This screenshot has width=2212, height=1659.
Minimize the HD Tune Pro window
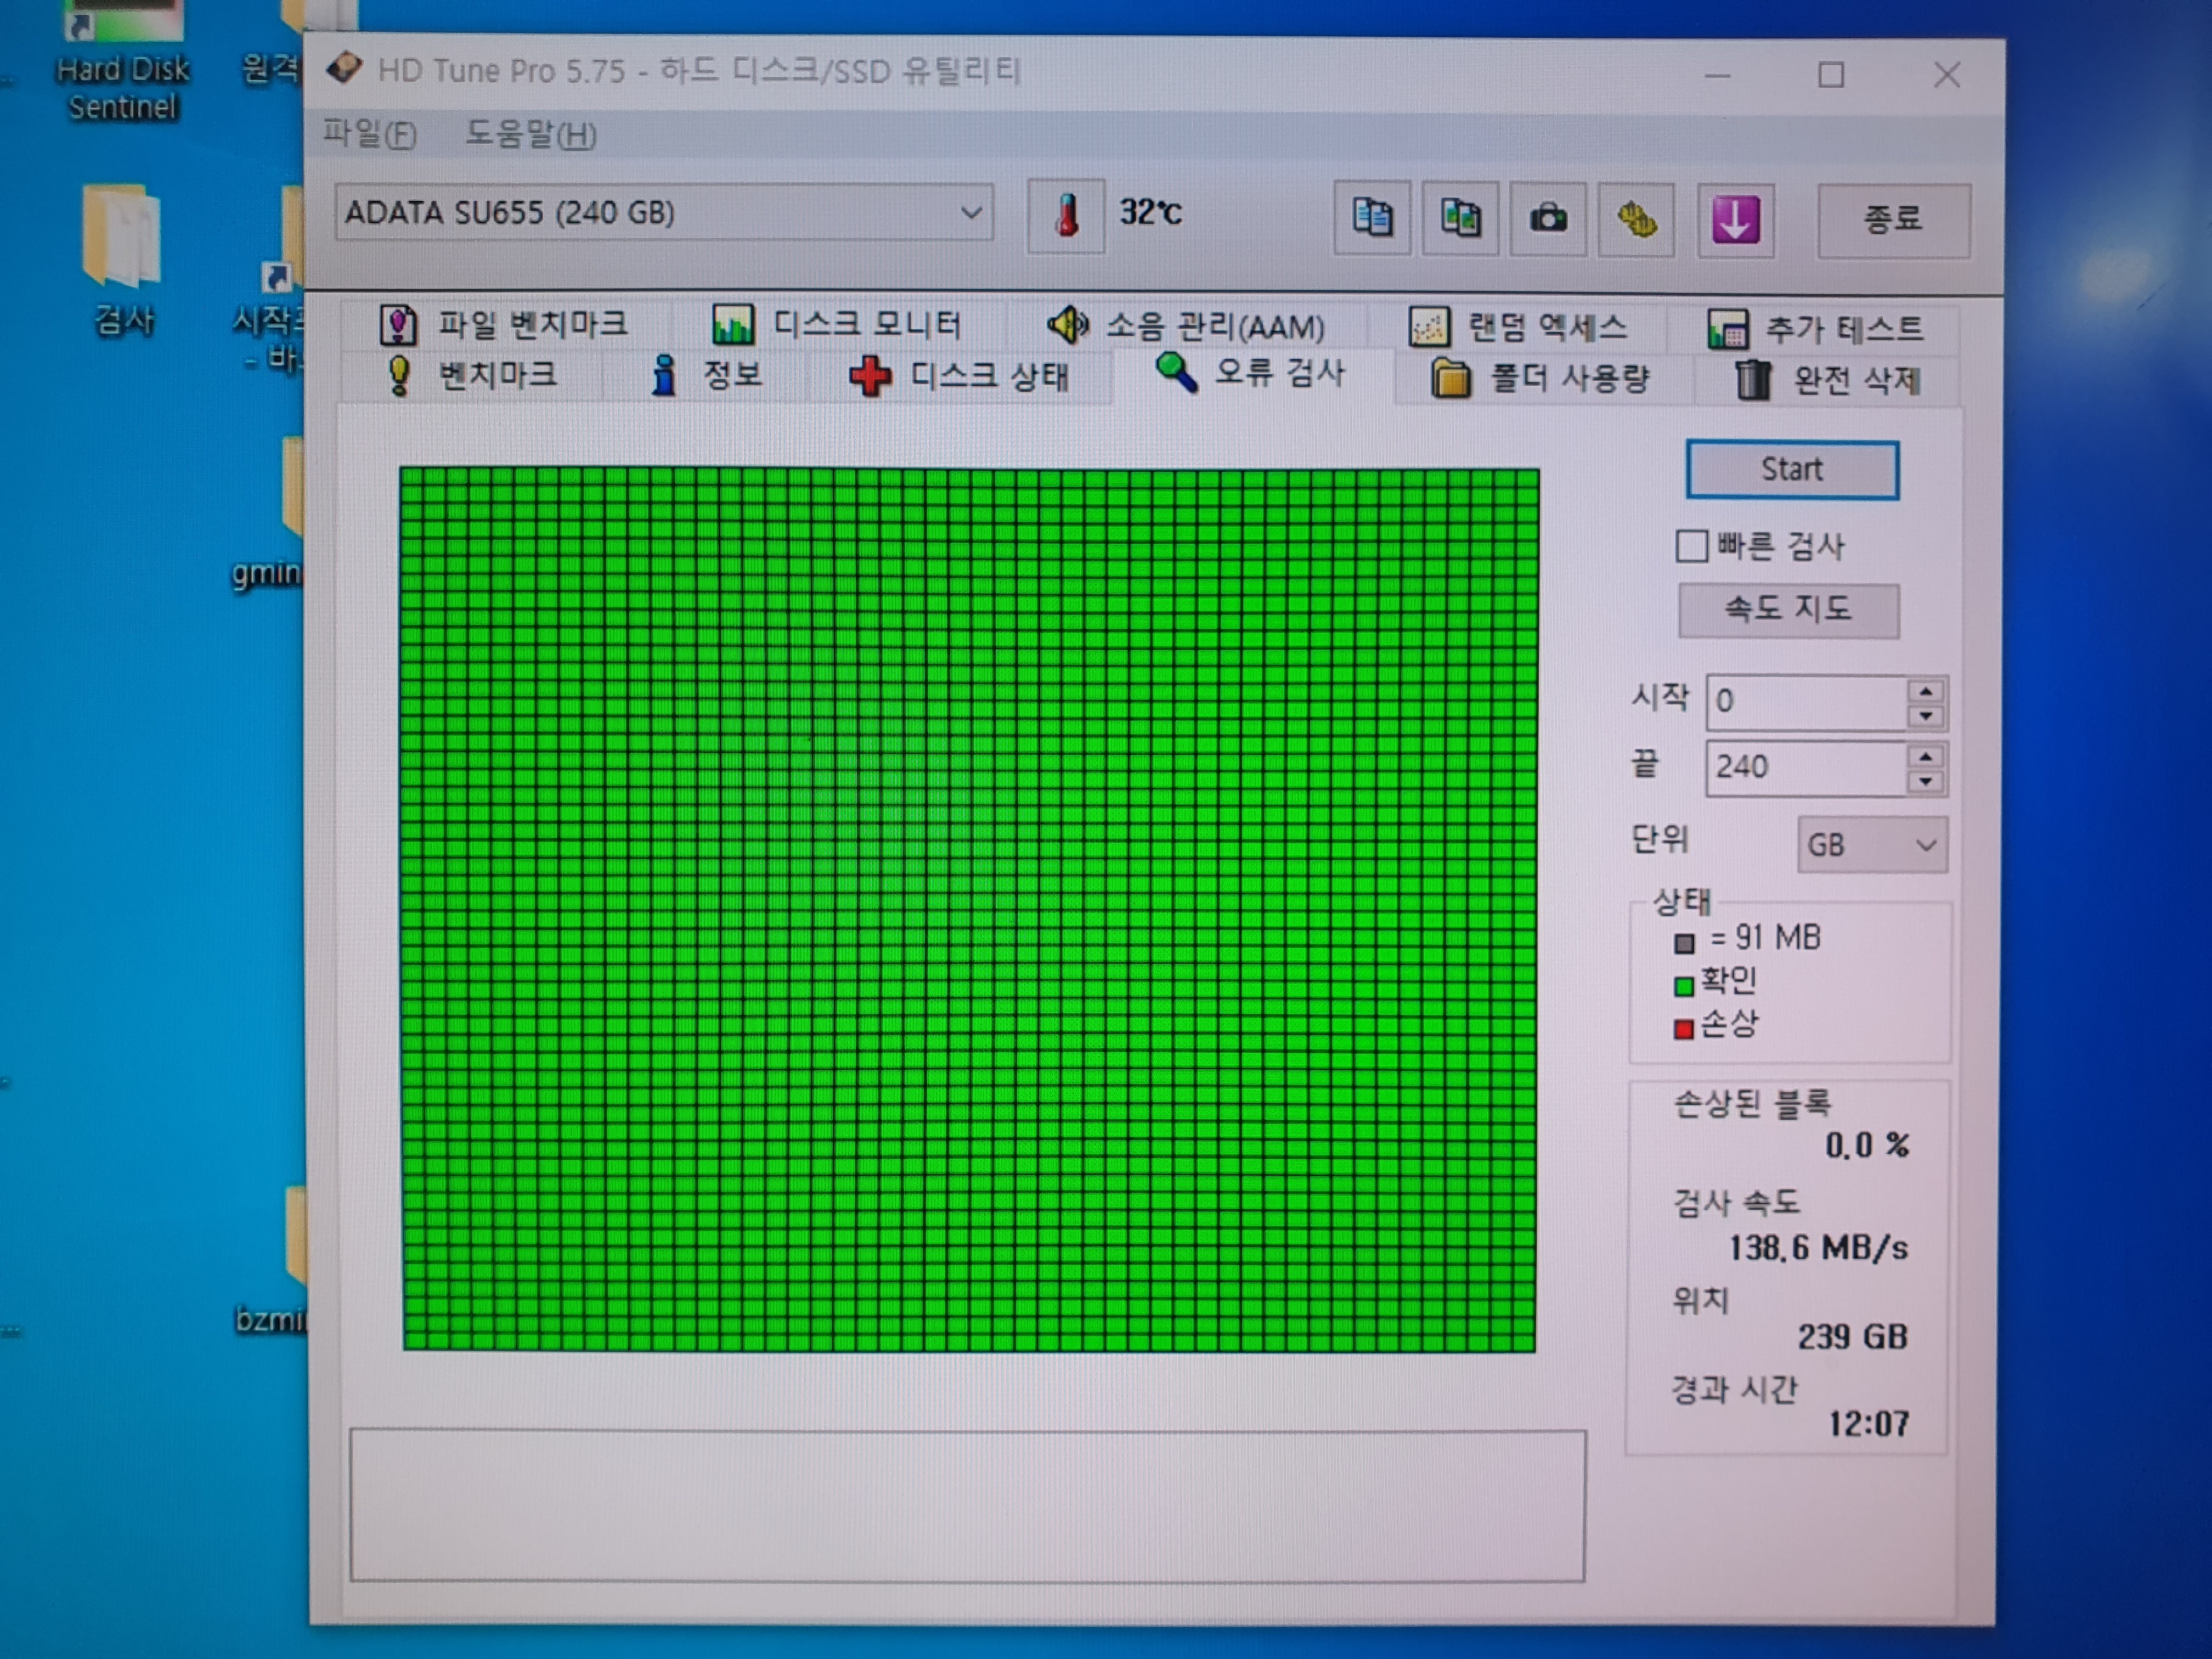pos(1717,75)
